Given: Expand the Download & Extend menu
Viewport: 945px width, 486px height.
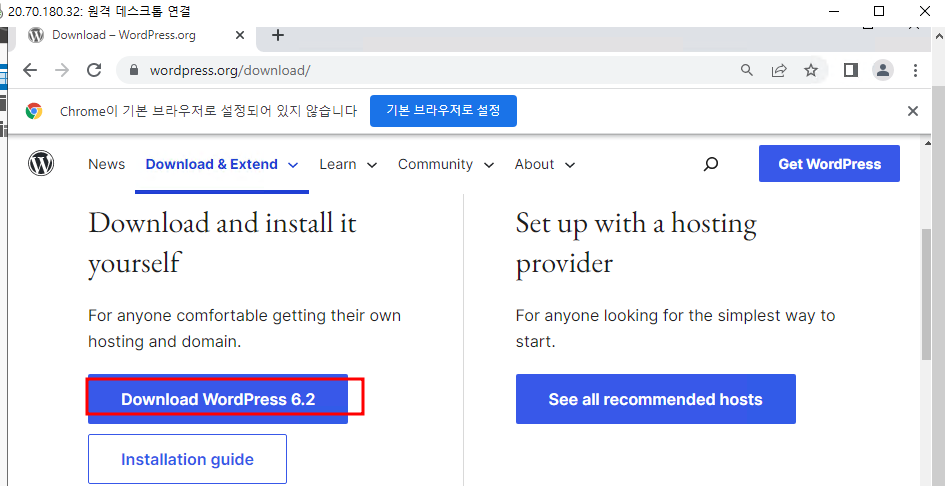Looking at the screenshot, I should [x=222, y=164].
